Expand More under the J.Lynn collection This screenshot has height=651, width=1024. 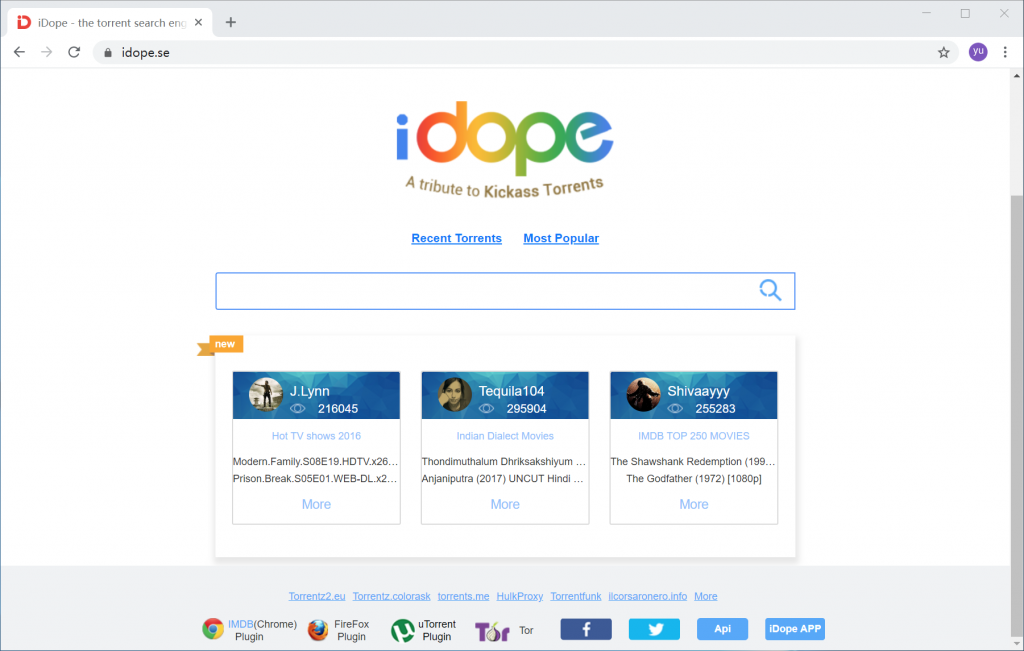click(x=316, y=504)
